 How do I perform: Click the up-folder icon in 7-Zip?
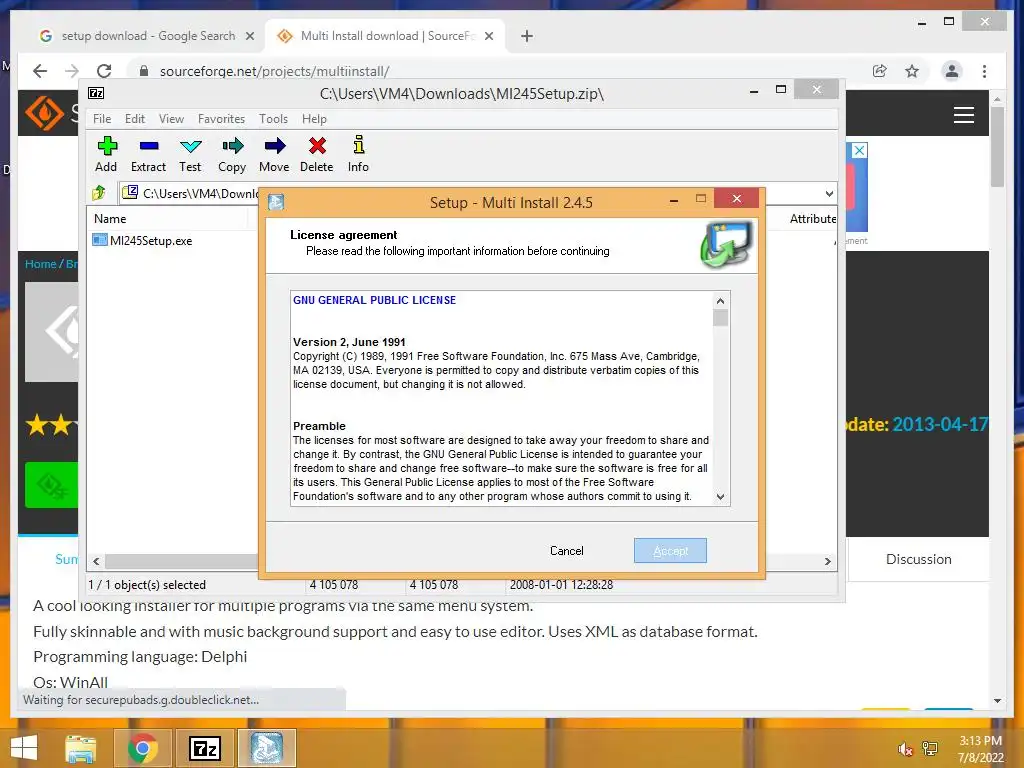click(x=99, y=193)
